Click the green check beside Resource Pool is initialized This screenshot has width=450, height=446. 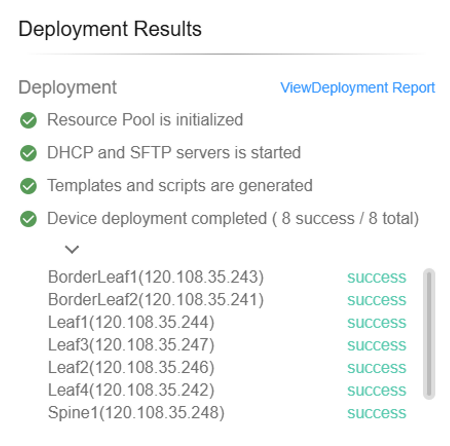[28, 120]
